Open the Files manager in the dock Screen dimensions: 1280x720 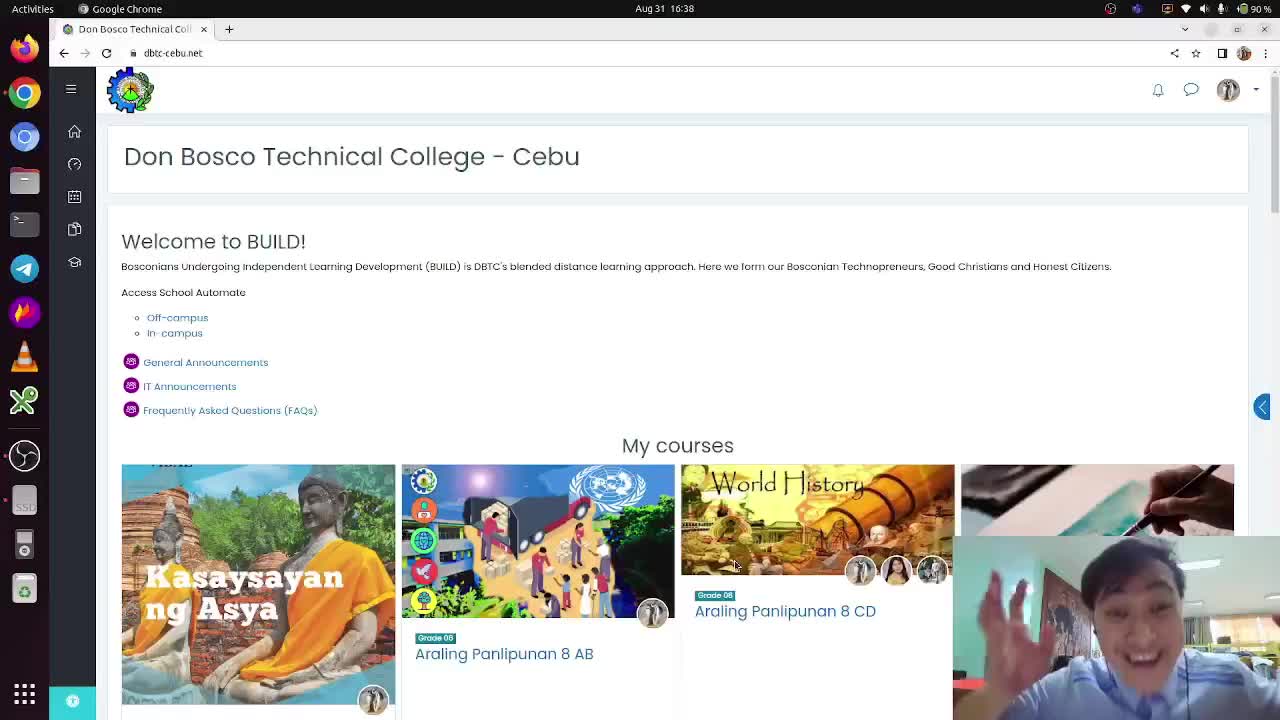[x=24, y=180]
